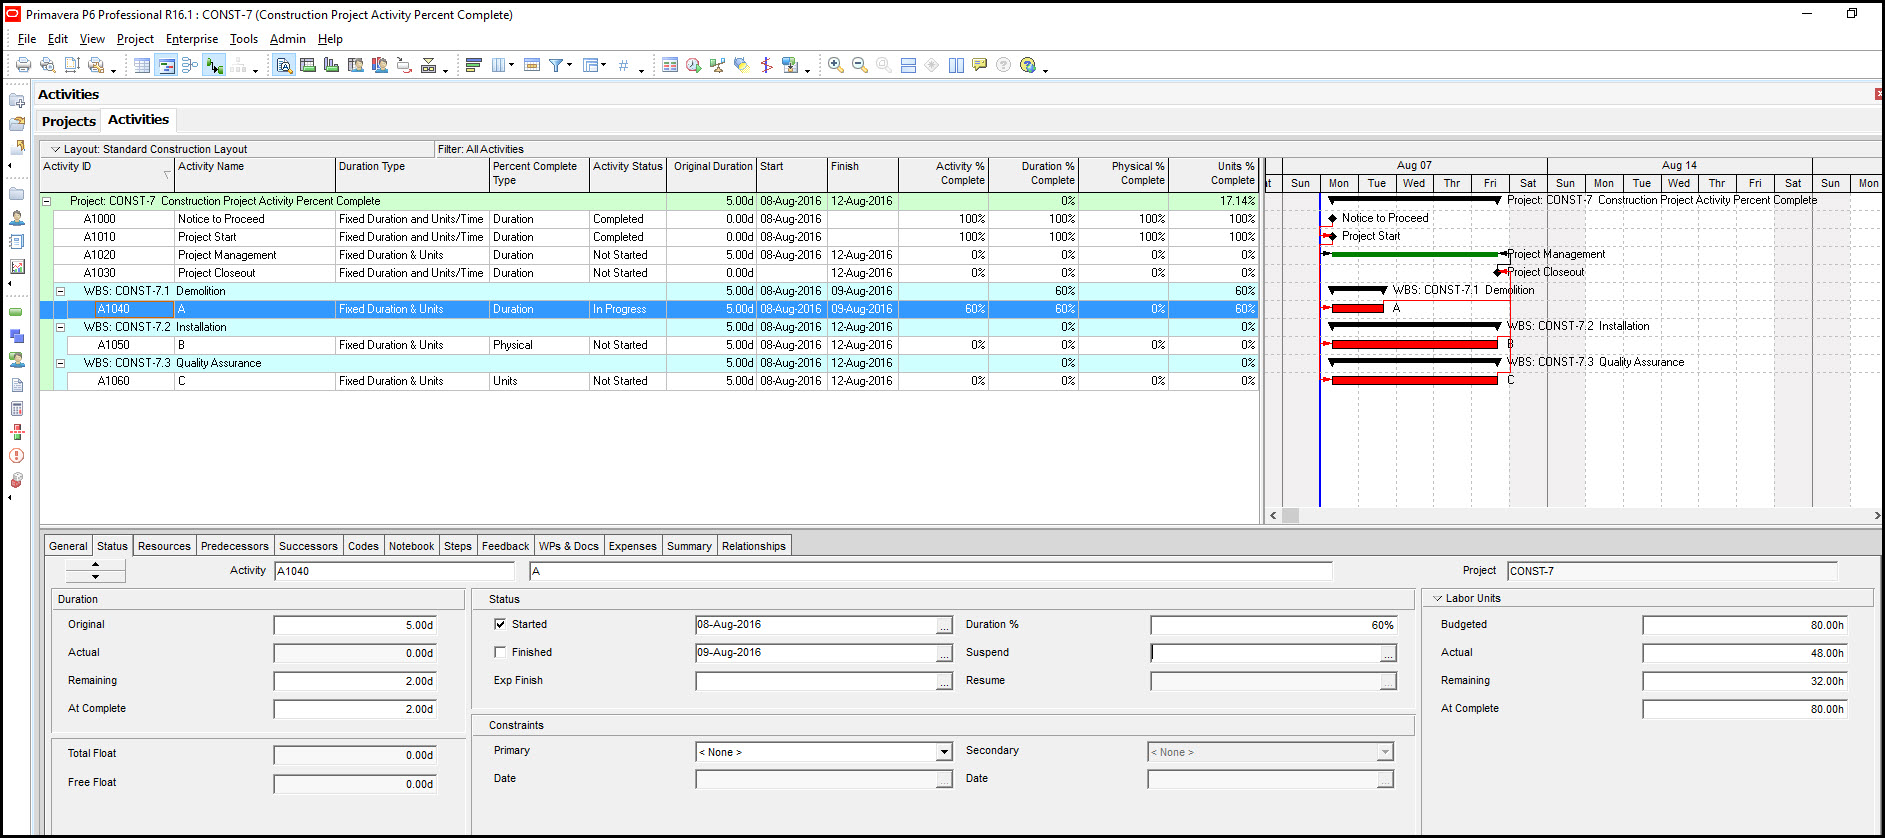
Task: Open the Expenses calculator sidebar icon
Action: coord(17,408)
